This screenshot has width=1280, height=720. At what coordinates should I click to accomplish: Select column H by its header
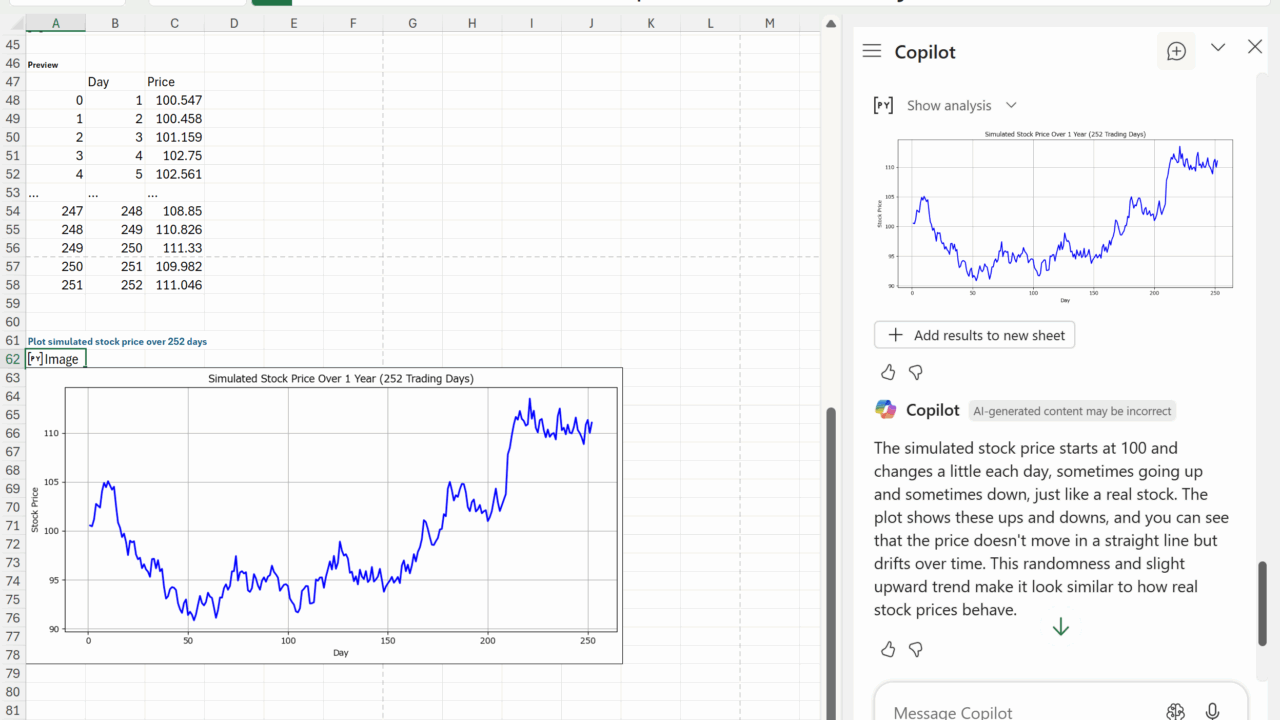coord(472,23)
